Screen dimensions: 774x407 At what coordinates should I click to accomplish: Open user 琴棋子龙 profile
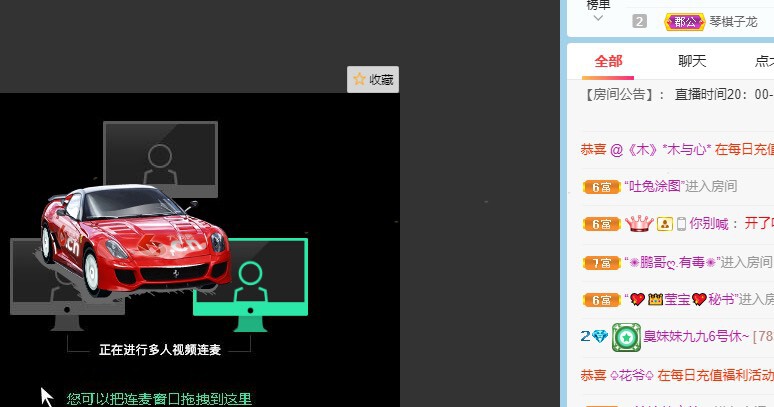click(733, 22)
